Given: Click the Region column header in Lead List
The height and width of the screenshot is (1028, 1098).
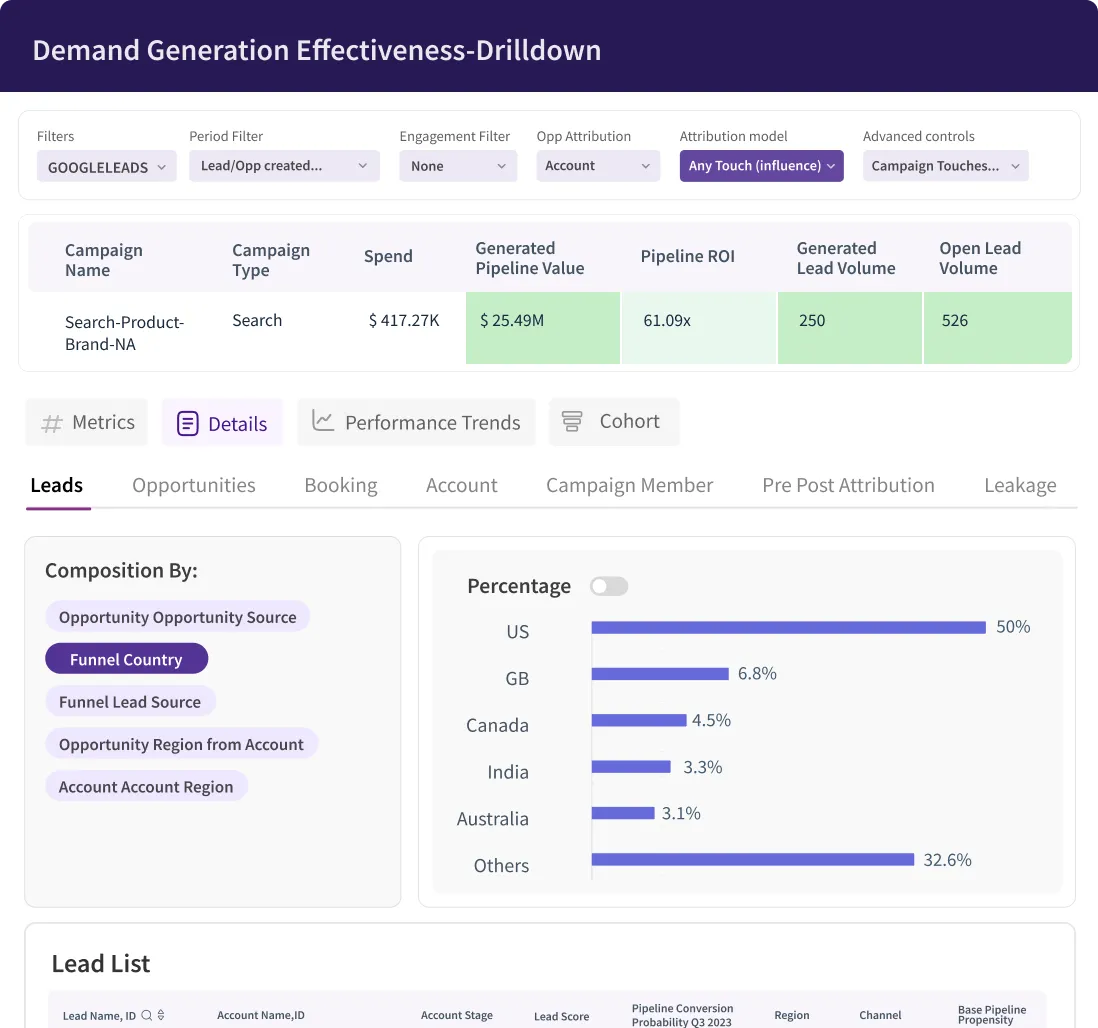Looking at the screenshot, I should [x=792, y=1015].
